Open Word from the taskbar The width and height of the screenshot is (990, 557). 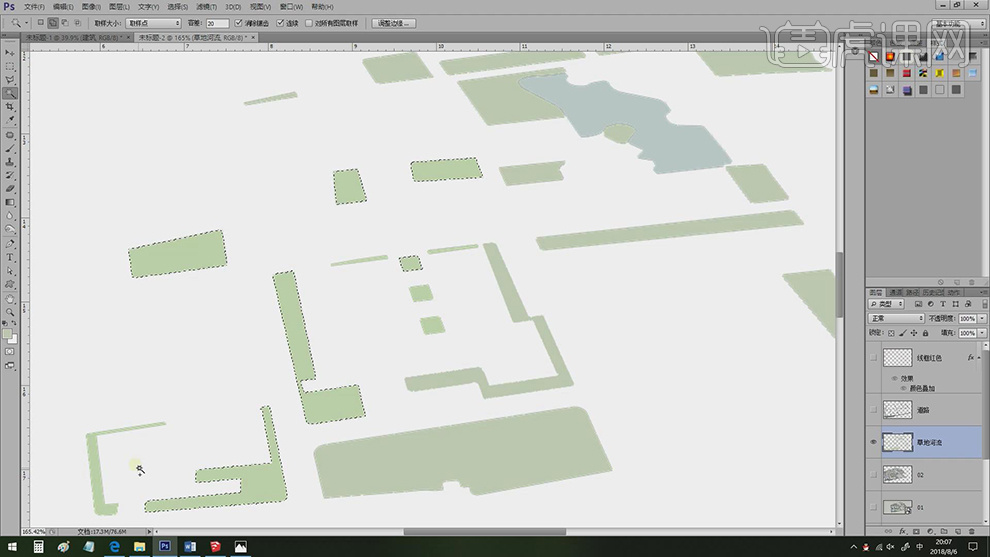[190, 546]
